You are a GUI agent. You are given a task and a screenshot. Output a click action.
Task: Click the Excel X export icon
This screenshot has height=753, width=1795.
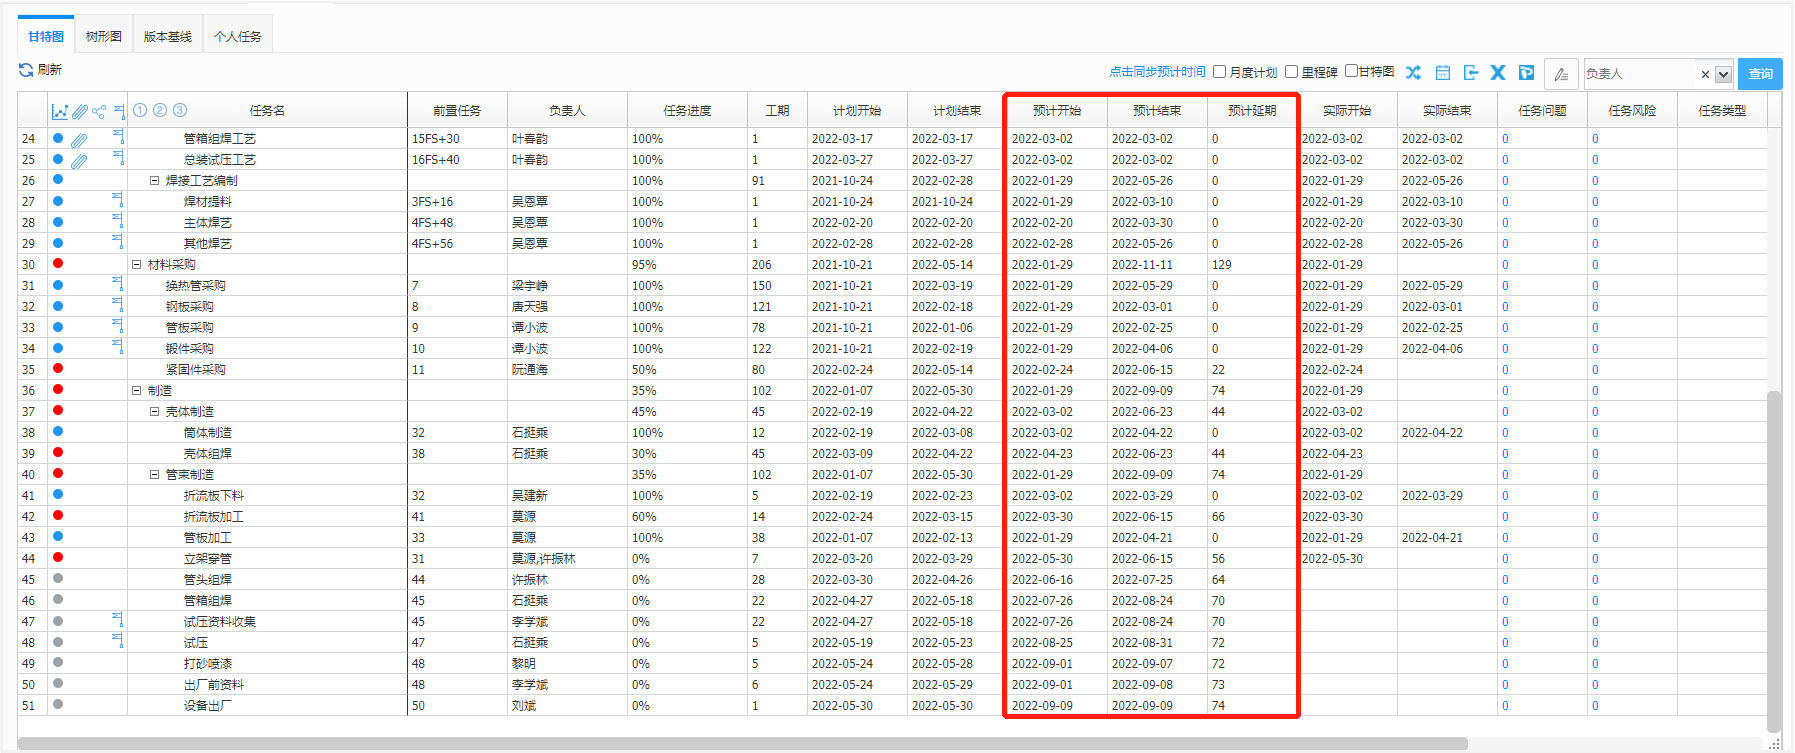[1498, 73]
